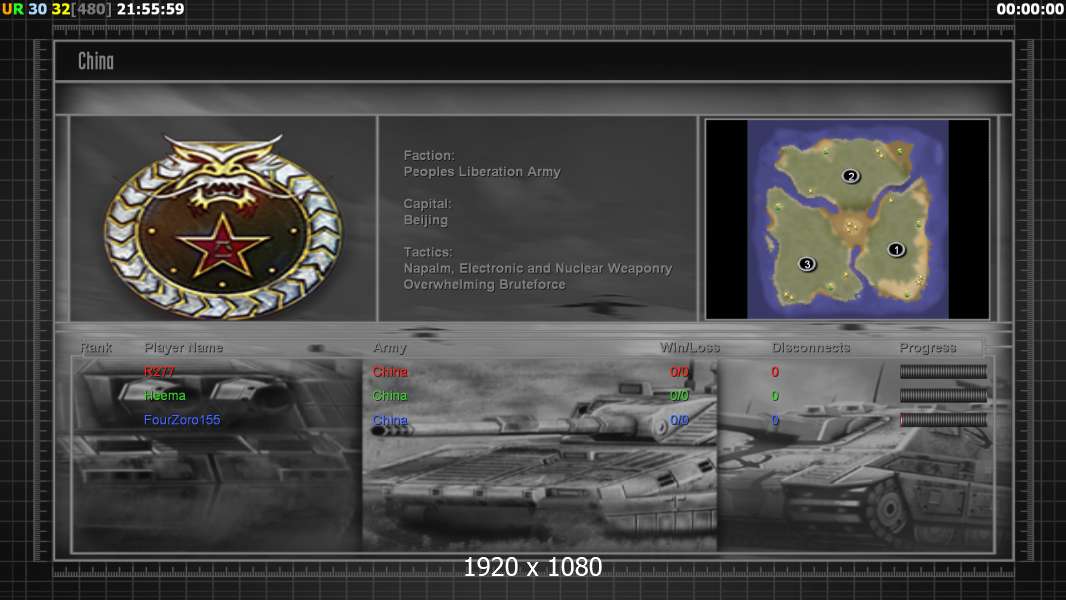This screenshot has height=600, width=1066.
Task: Click the blue China army entry for FourZoro155
Action: point(390,420)
